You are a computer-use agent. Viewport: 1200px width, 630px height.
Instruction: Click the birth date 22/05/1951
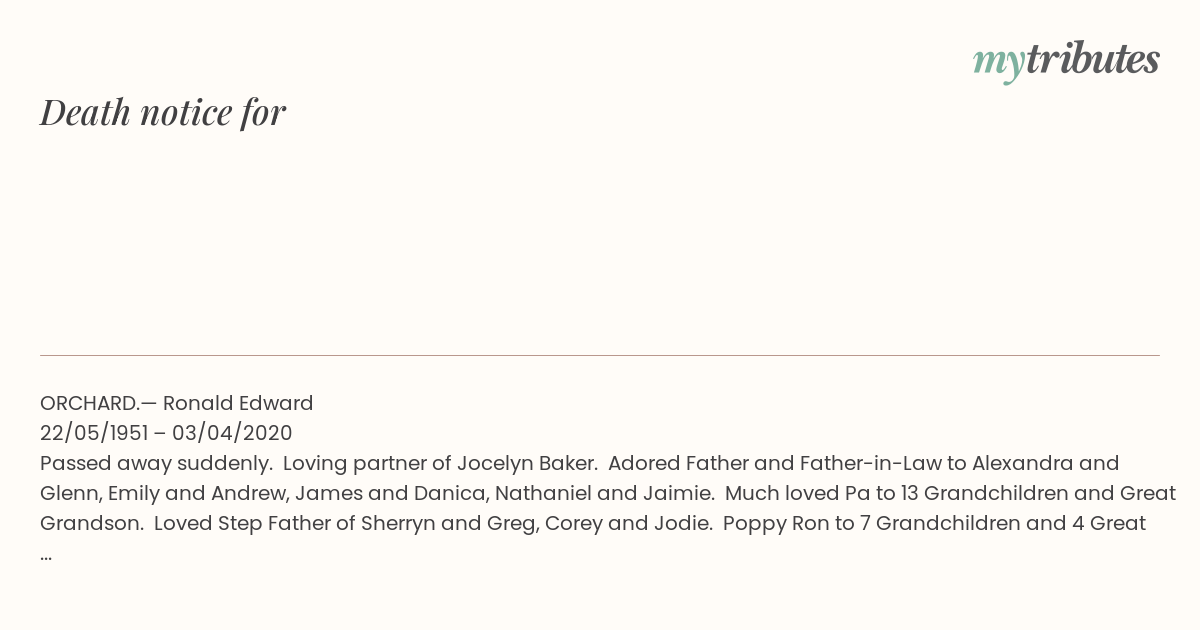tap(94, 433)
